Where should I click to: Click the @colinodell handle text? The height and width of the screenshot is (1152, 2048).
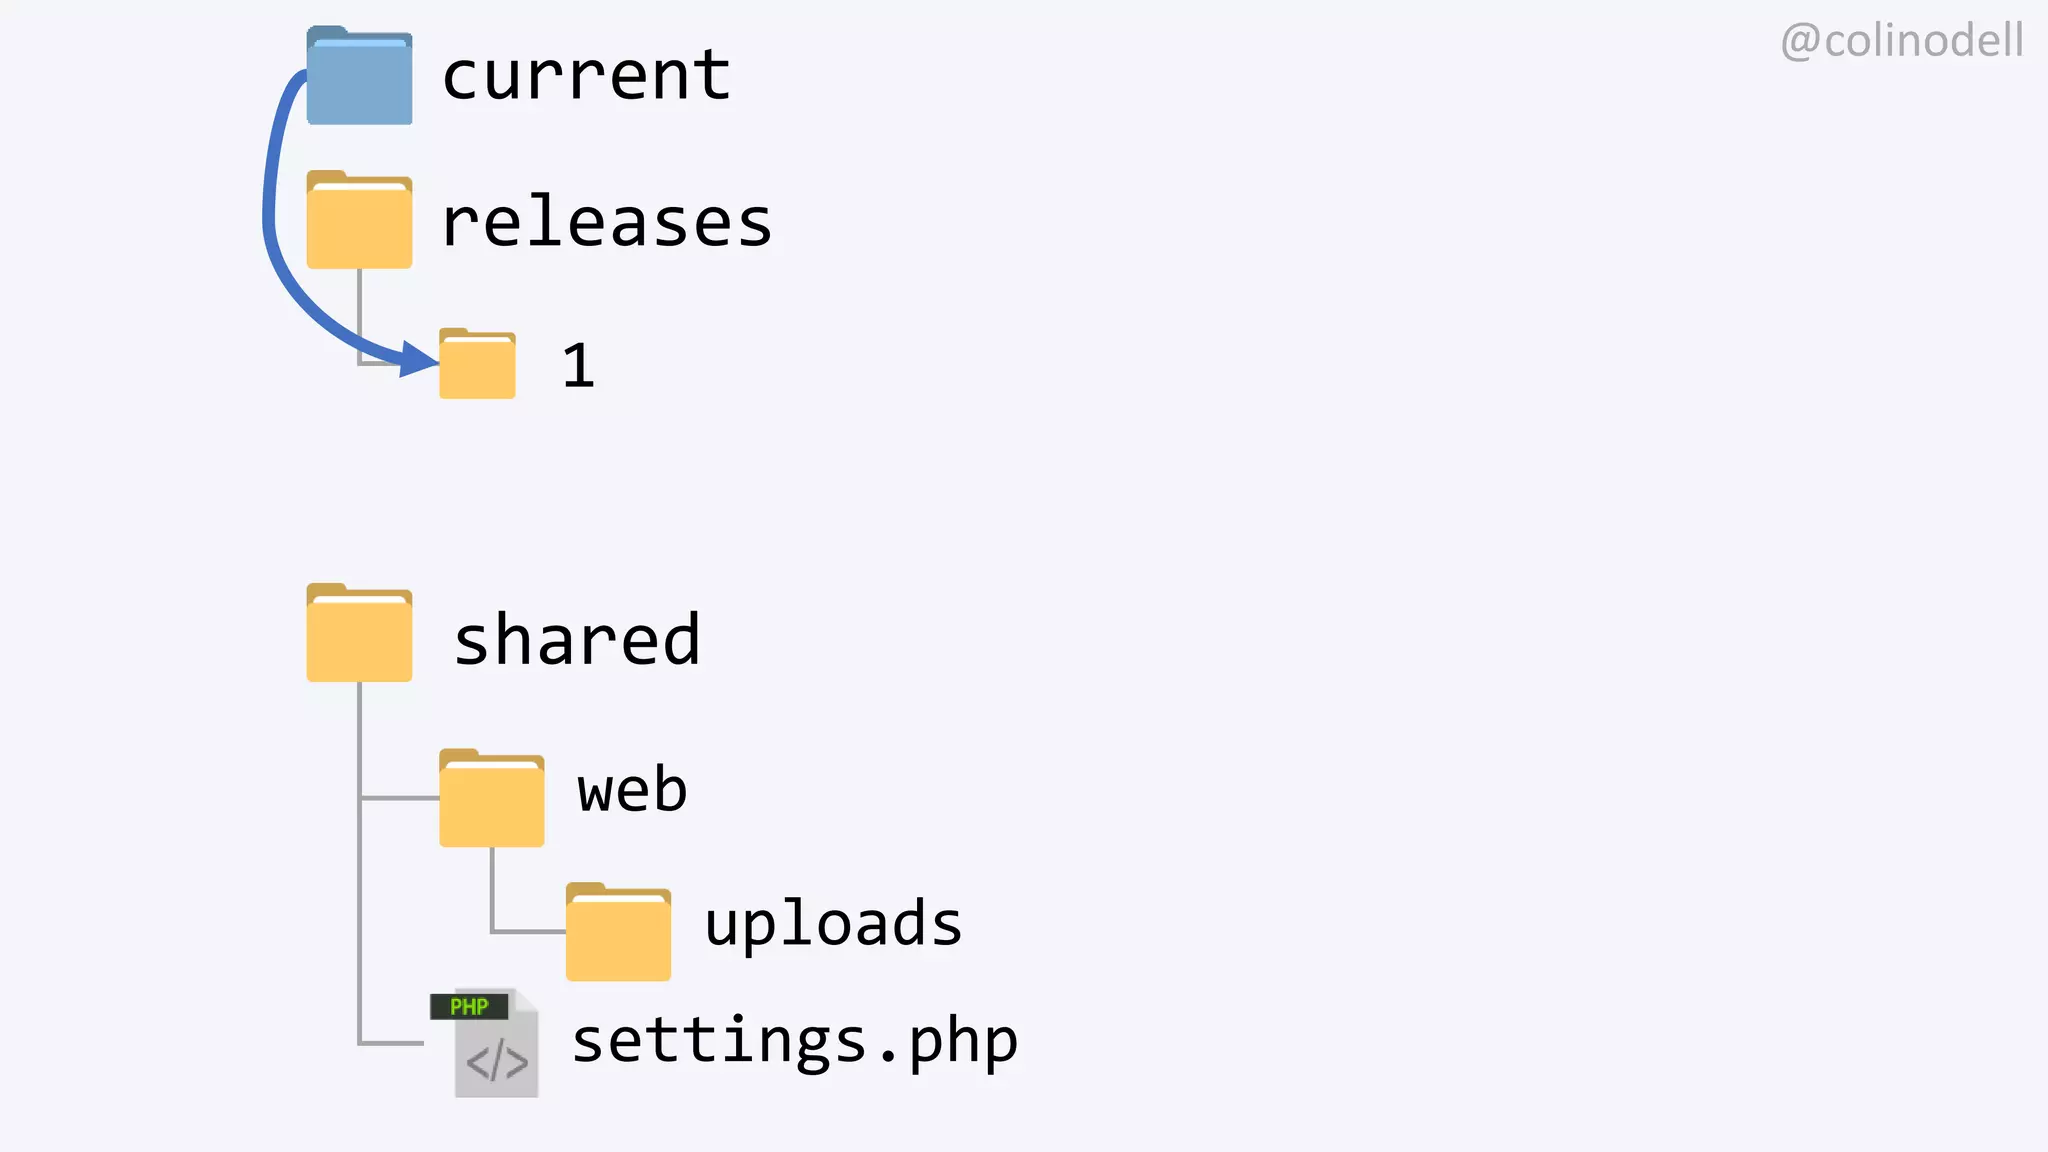coord(1901,41)
